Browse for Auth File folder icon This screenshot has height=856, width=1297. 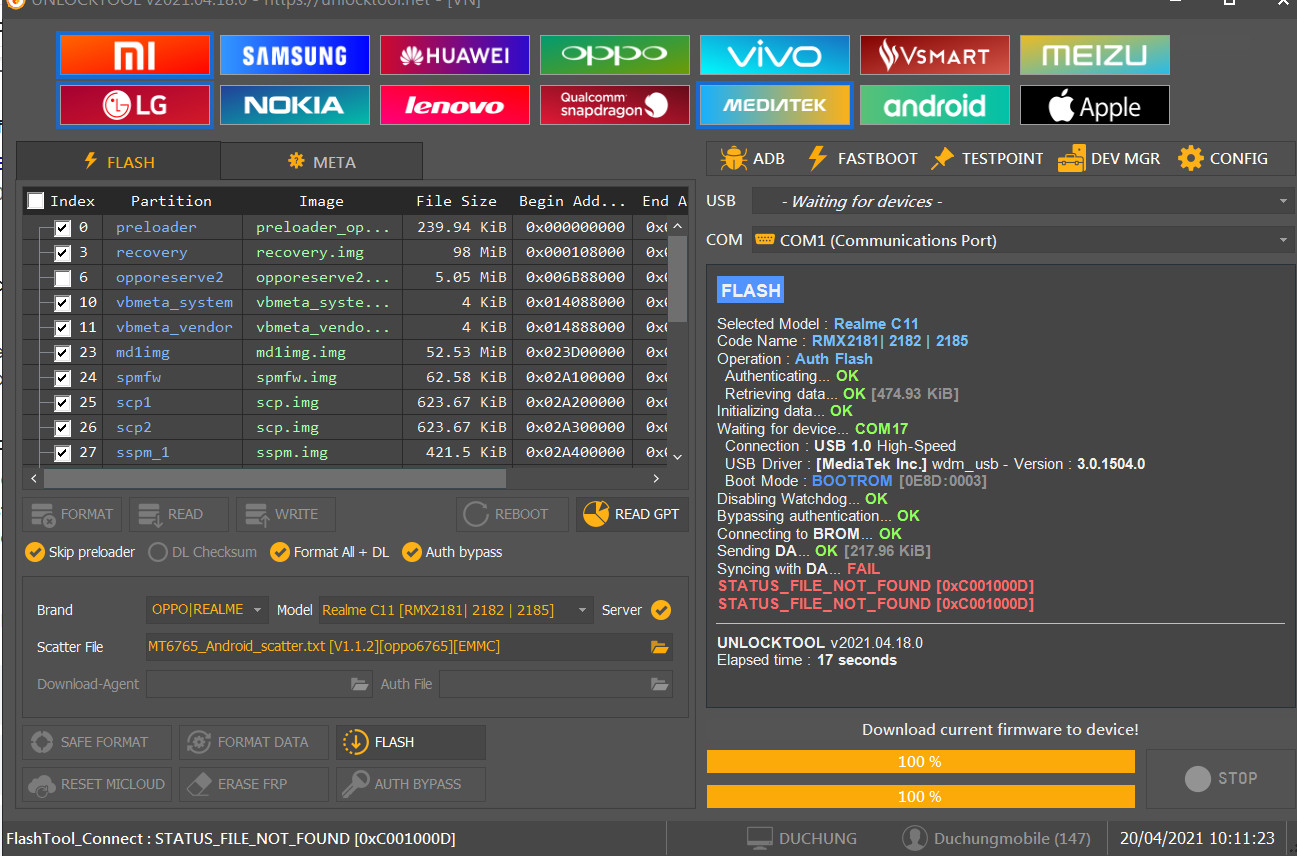[659, 684]
